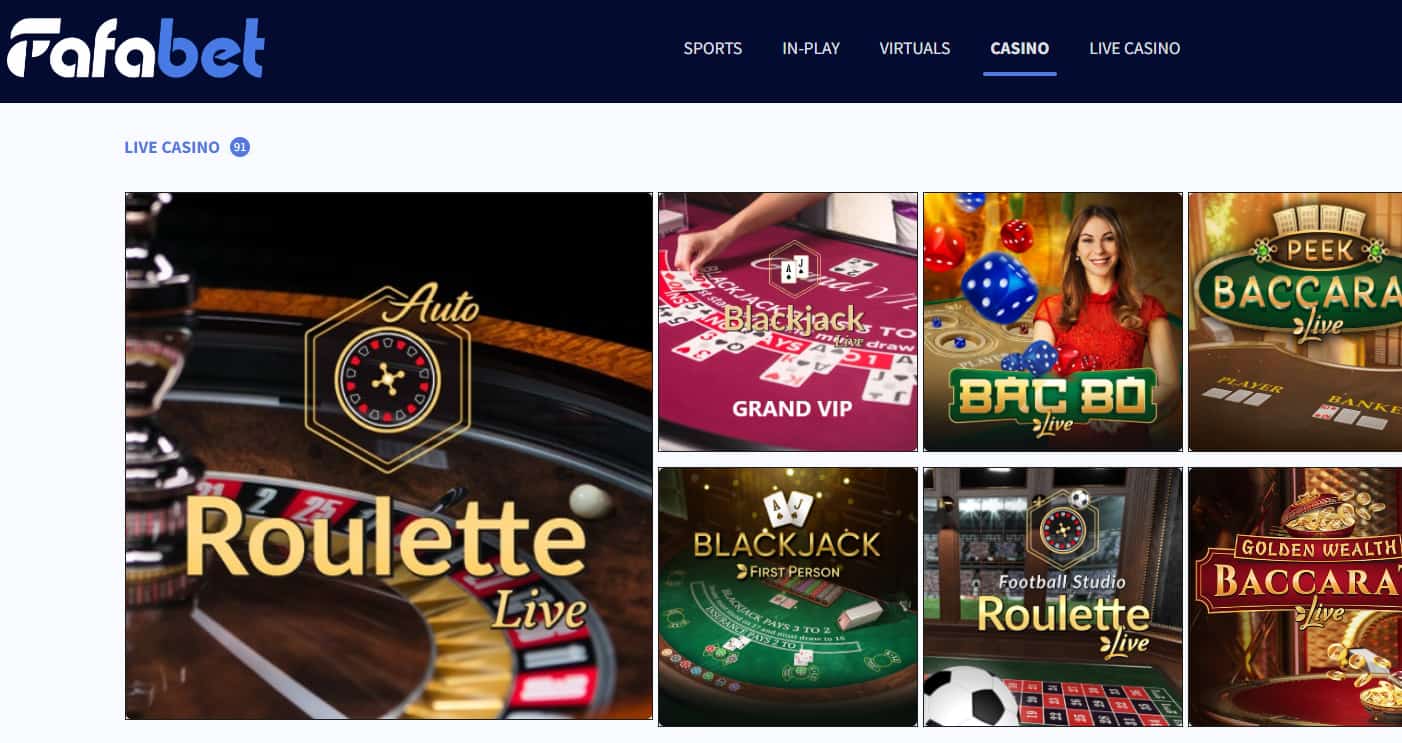
Task: Open Football Studio Roulette Live
Action: 1052,597
